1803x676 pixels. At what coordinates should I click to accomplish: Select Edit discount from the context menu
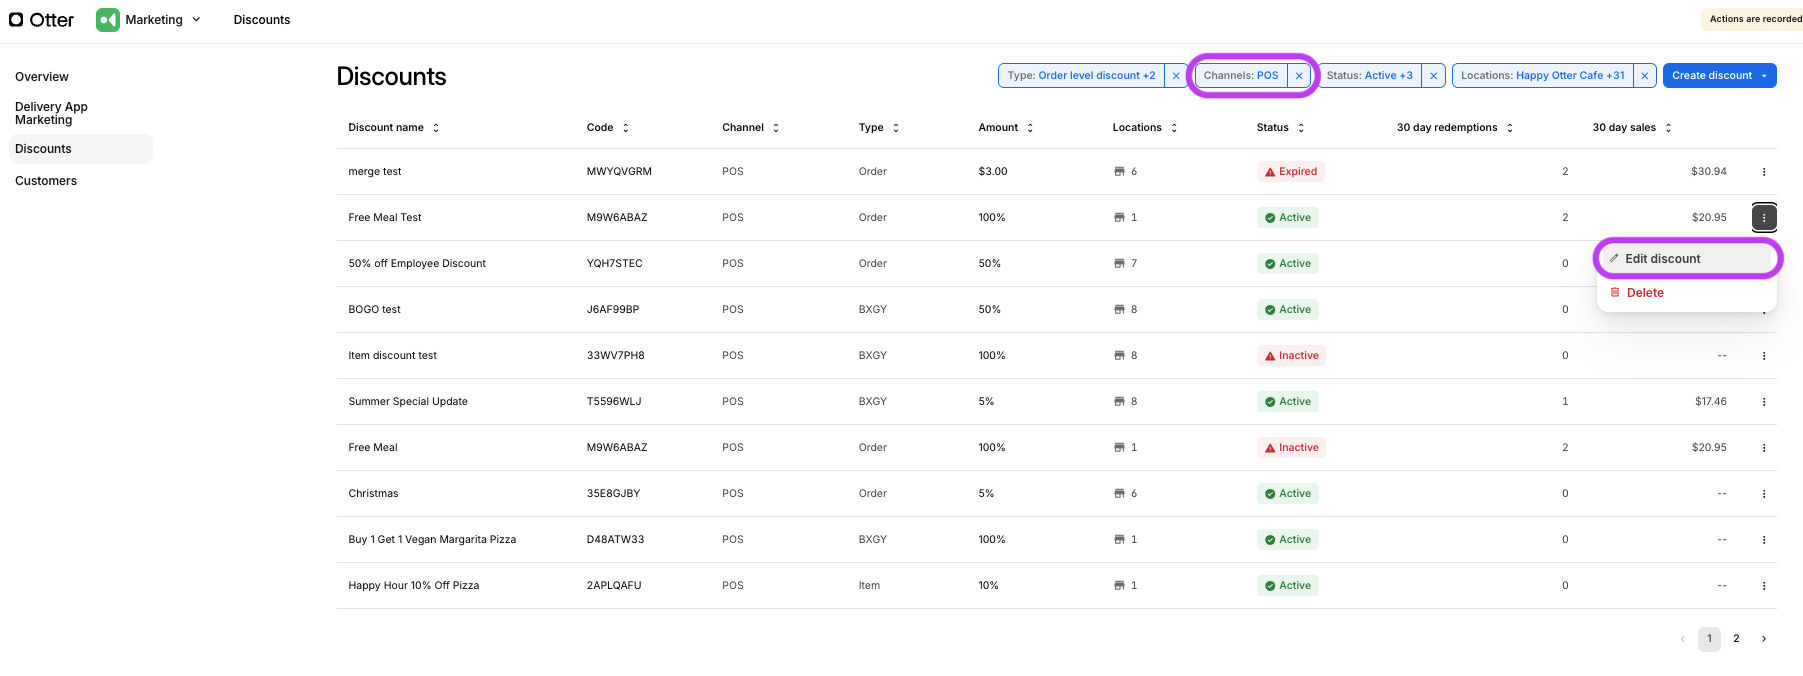pyautogui.click(x=1662, y=259)
